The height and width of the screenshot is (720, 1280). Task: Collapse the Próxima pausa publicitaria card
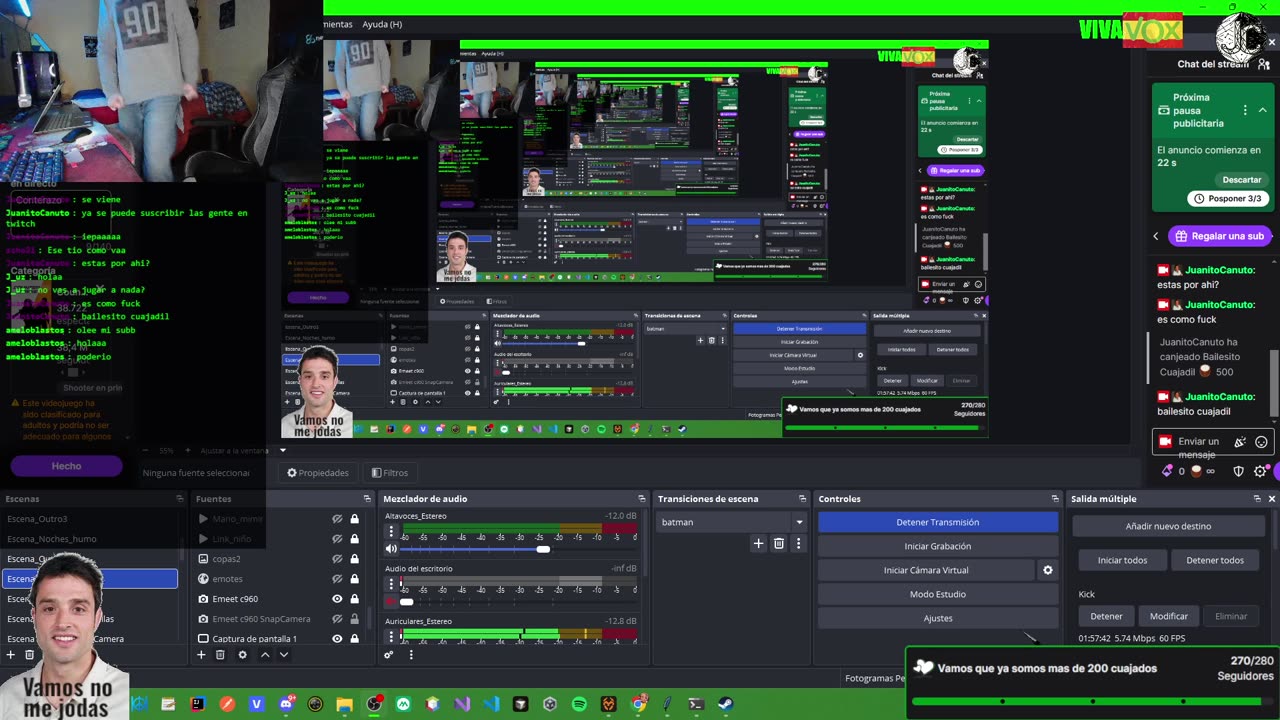(x=1263, y=110)
